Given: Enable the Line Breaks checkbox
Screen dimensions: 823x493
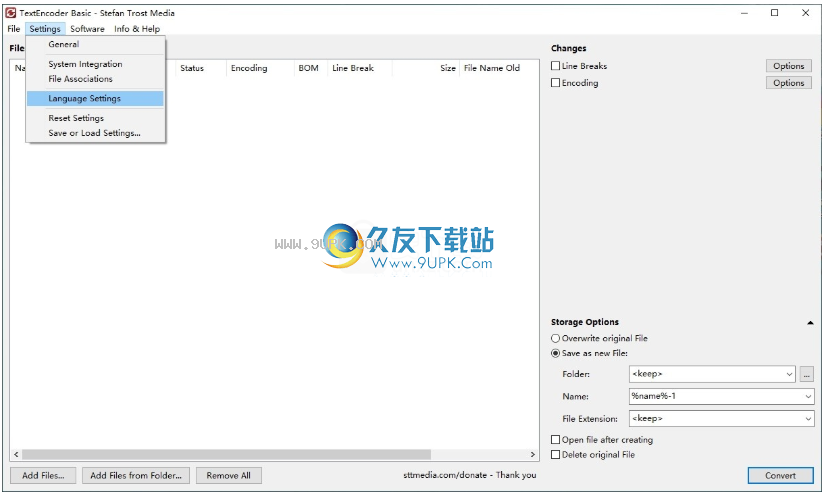Looking at the screenshot, I should tap(555, 66).
